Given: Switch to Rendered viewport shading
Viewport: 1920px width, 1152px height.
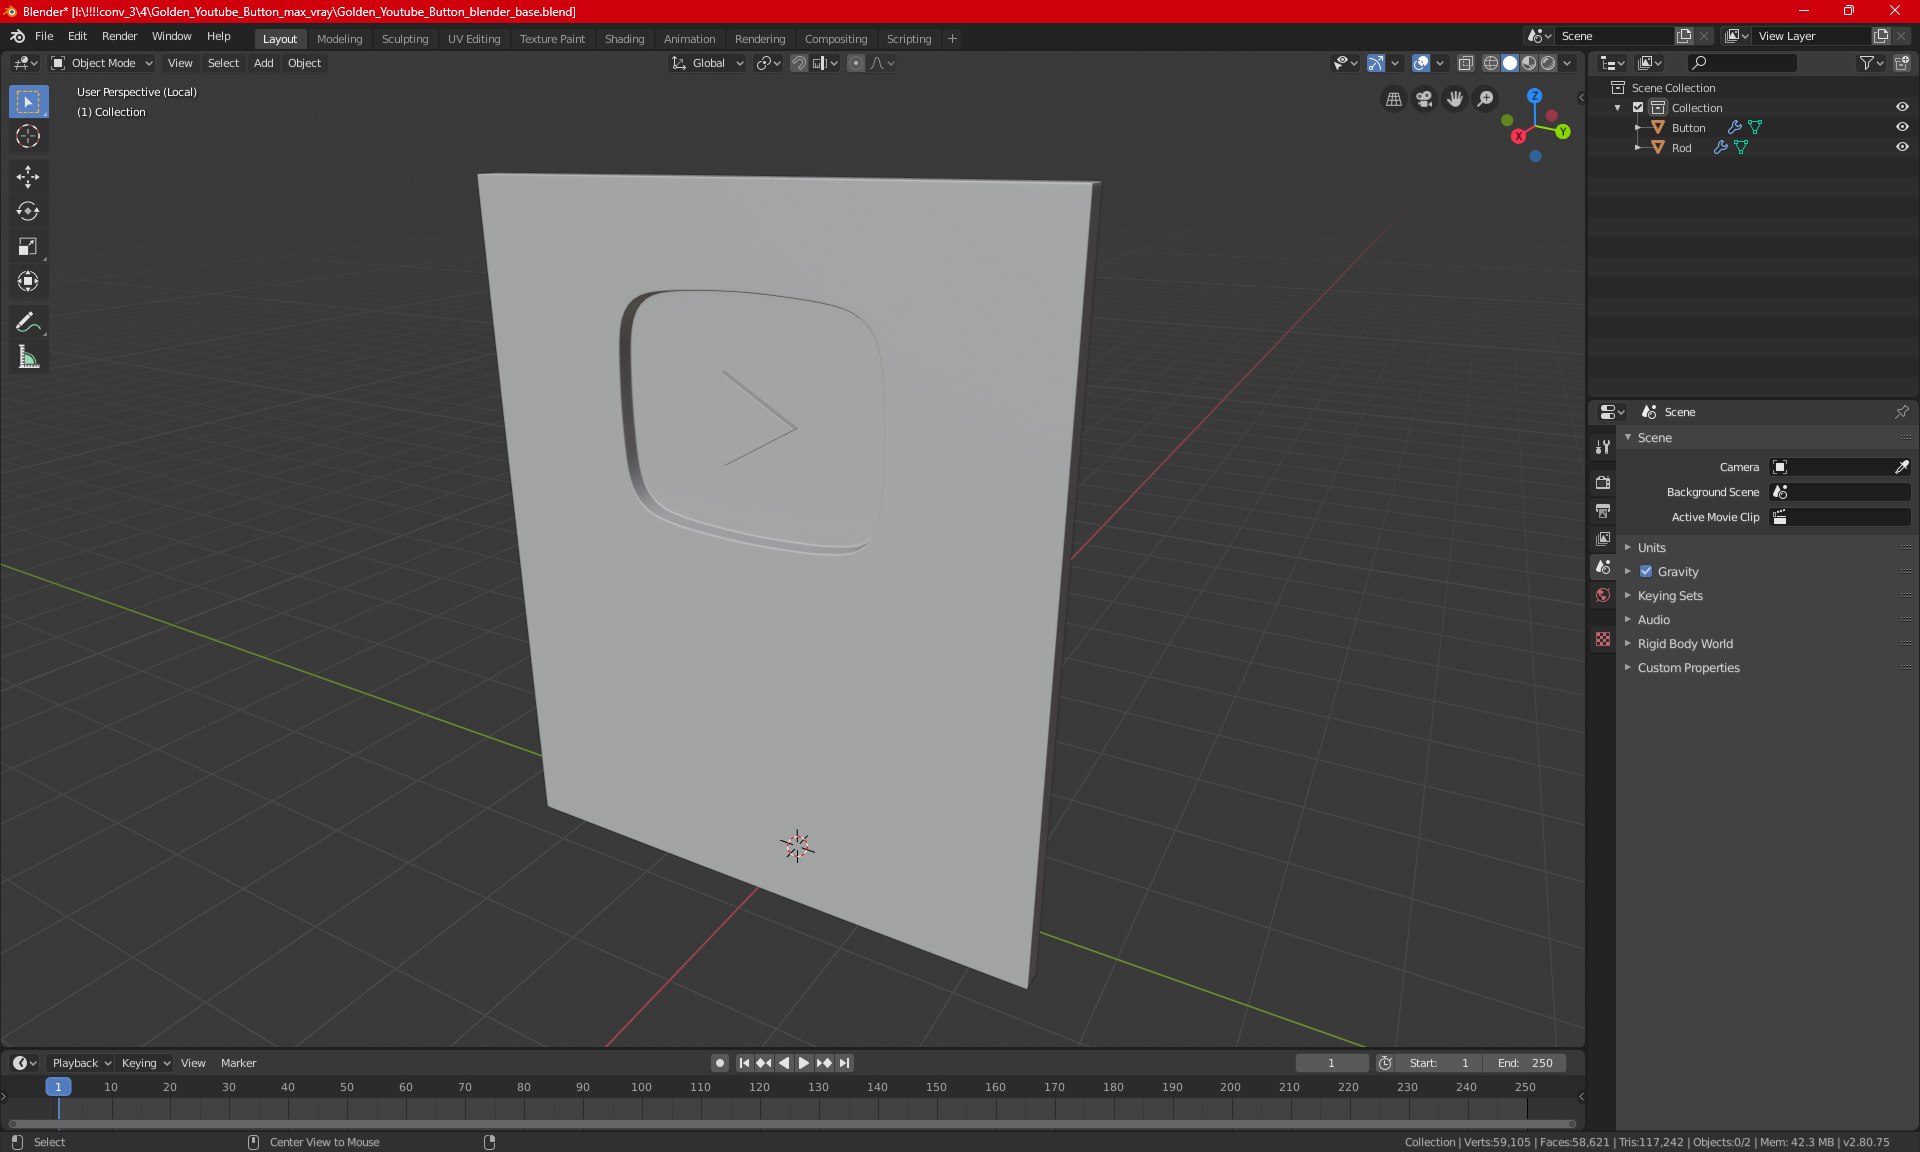Looking at the screenshot, I should 1548,63.
